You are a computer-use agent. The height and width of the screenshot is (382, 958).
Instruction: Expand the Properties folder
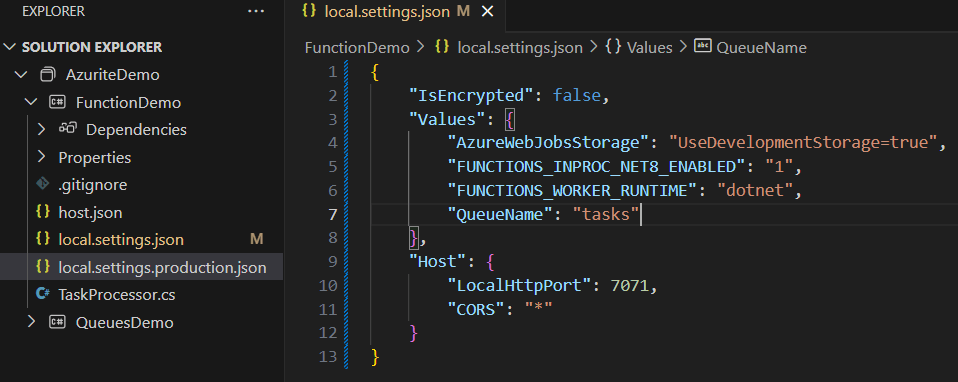pos(42,157)
